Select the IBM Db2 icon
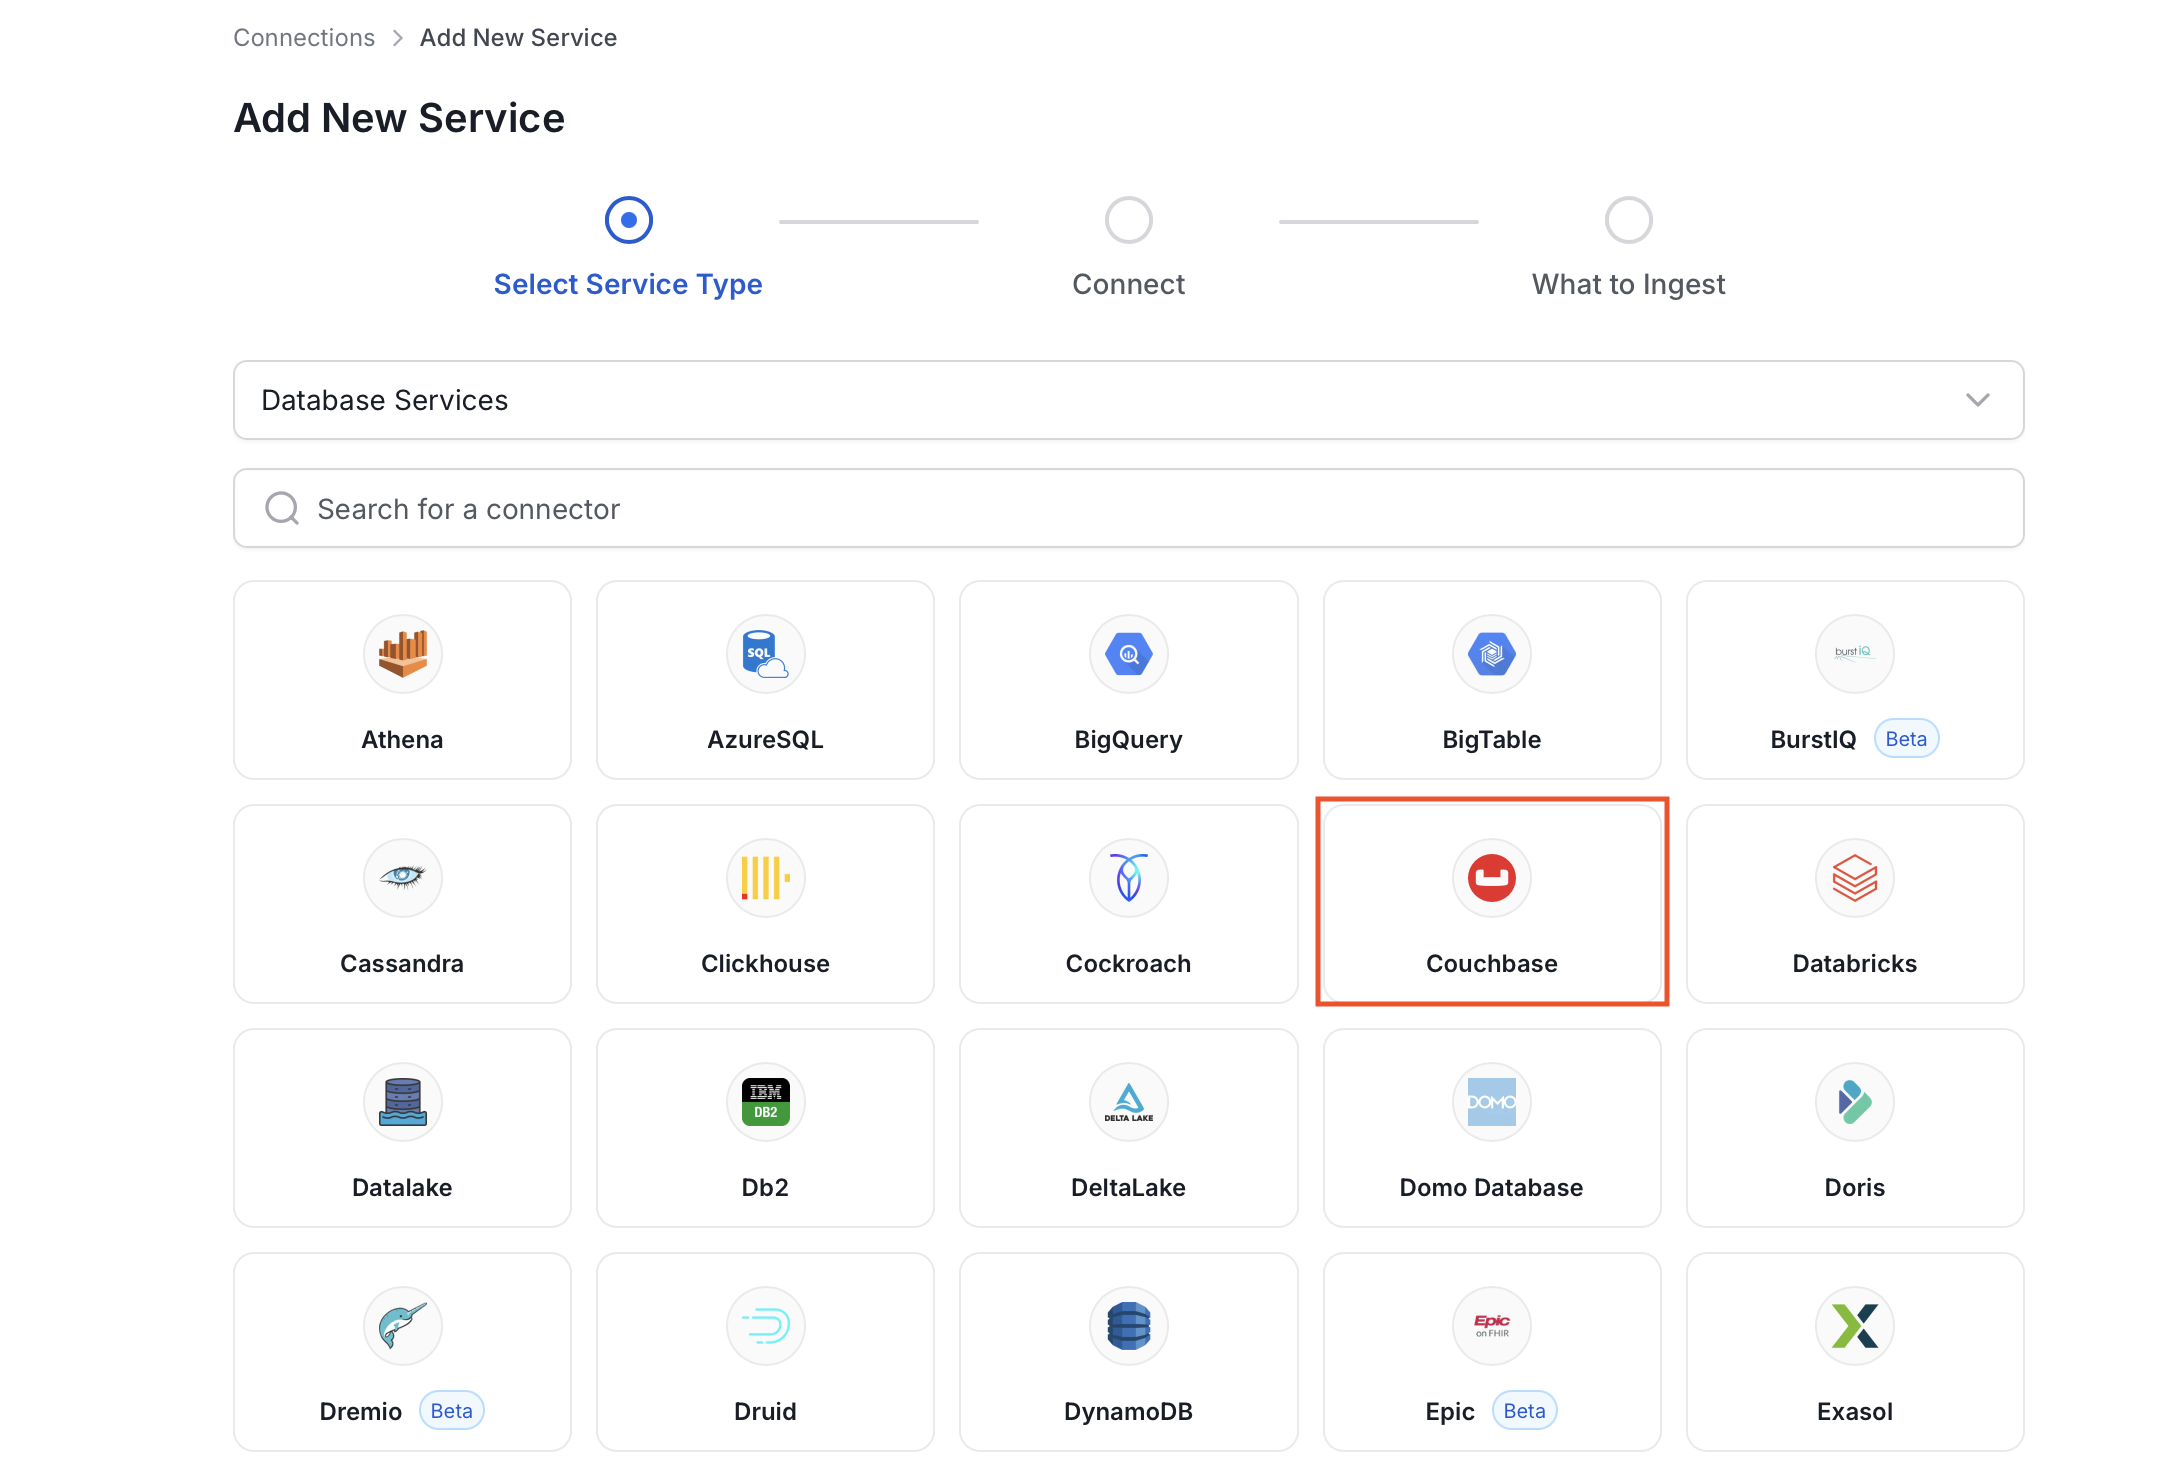The image size is (2164, 1472). (x=765, y=1102)
